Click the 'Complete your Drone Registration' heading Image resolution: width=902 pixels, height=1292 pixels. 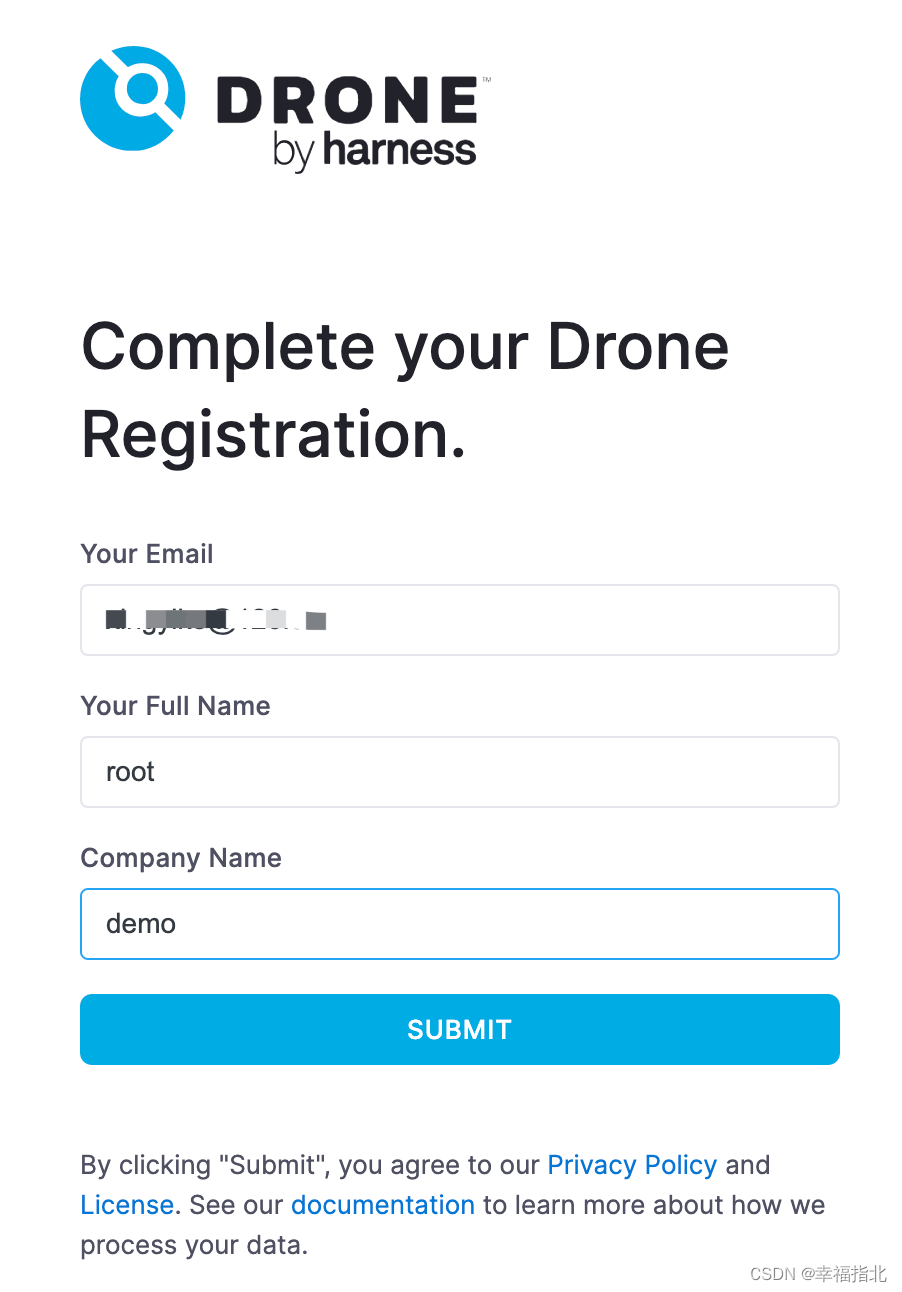[x=405, y=390]
